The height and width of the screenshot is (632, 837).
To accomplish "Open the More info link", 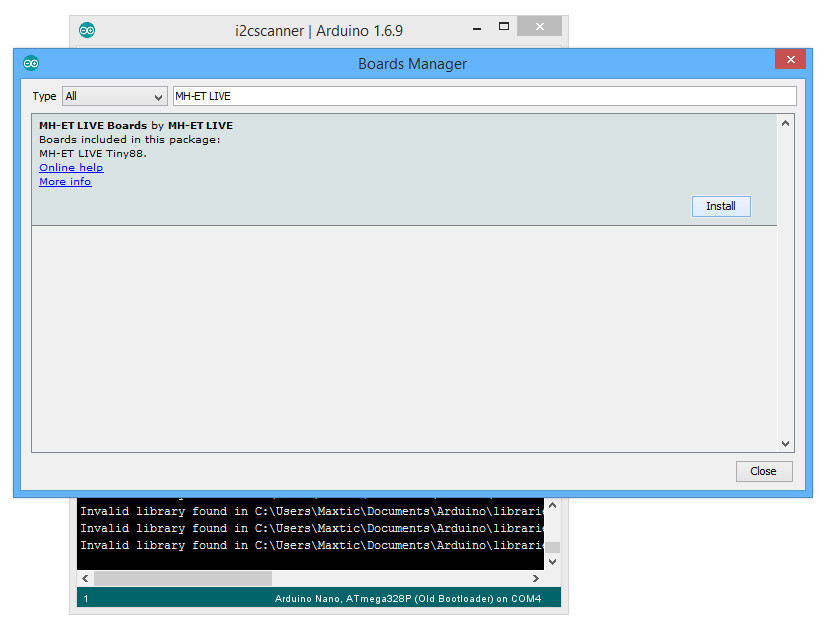I will (x=65, y=181).
